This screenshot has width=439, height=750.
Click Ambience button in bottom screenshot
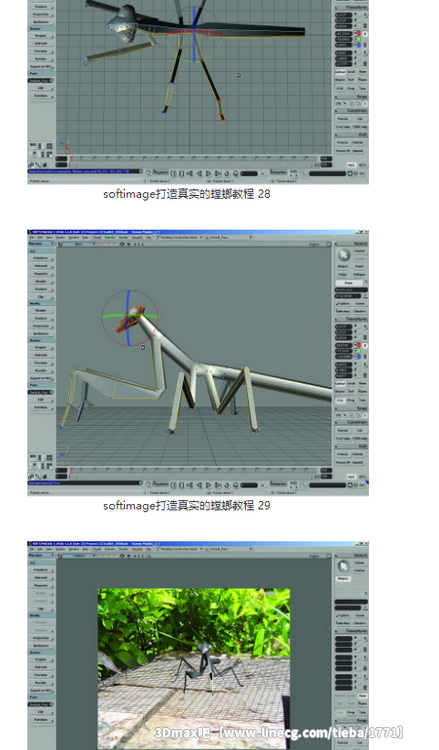tap(43, 646)
